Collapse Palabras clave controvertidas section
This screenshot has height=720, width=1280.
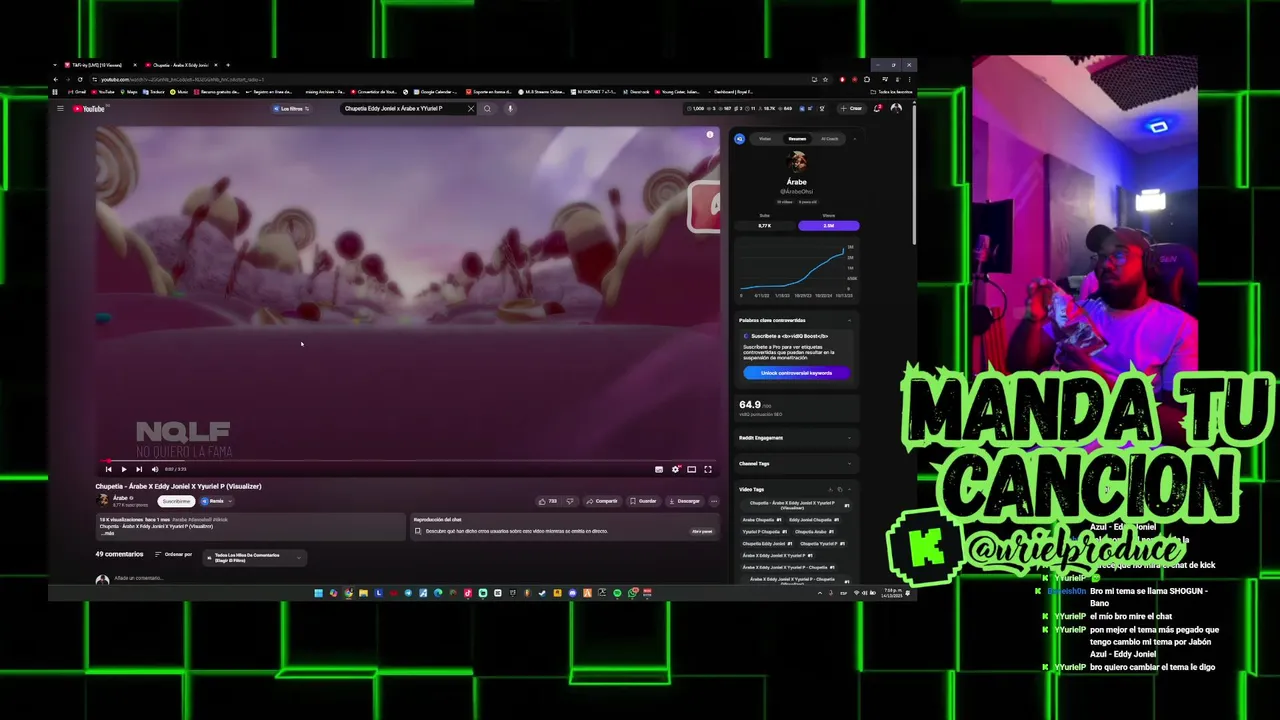(x=849, y=320)
